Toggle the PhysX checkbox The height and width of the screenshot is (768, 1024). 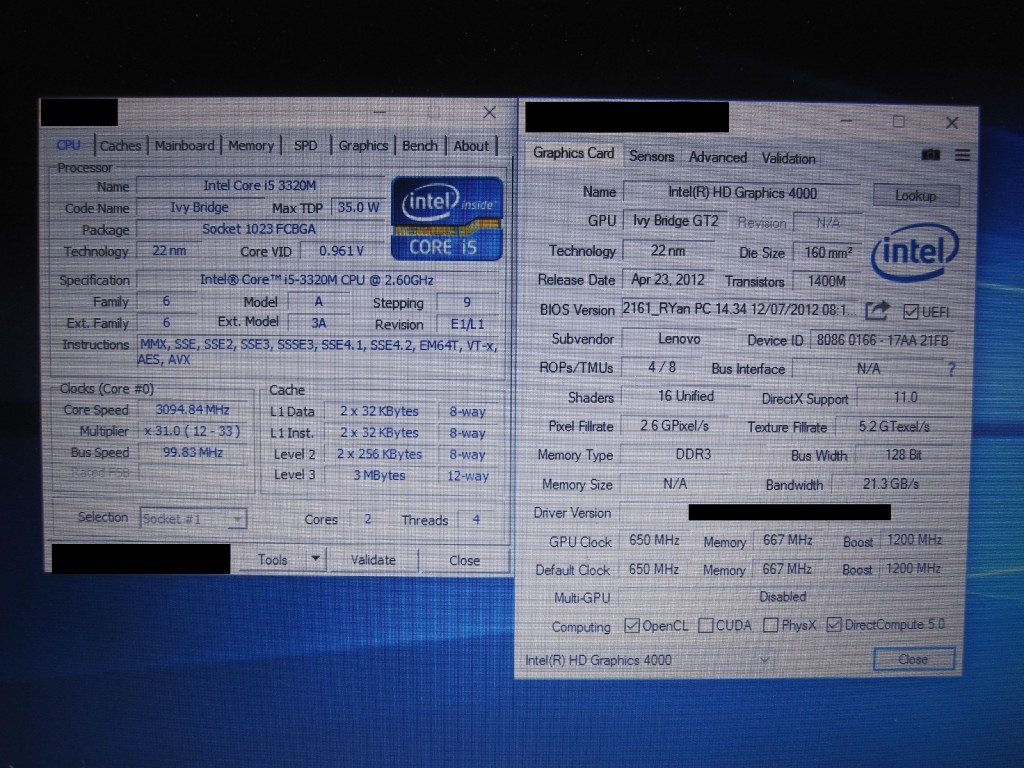pos(771,625)
